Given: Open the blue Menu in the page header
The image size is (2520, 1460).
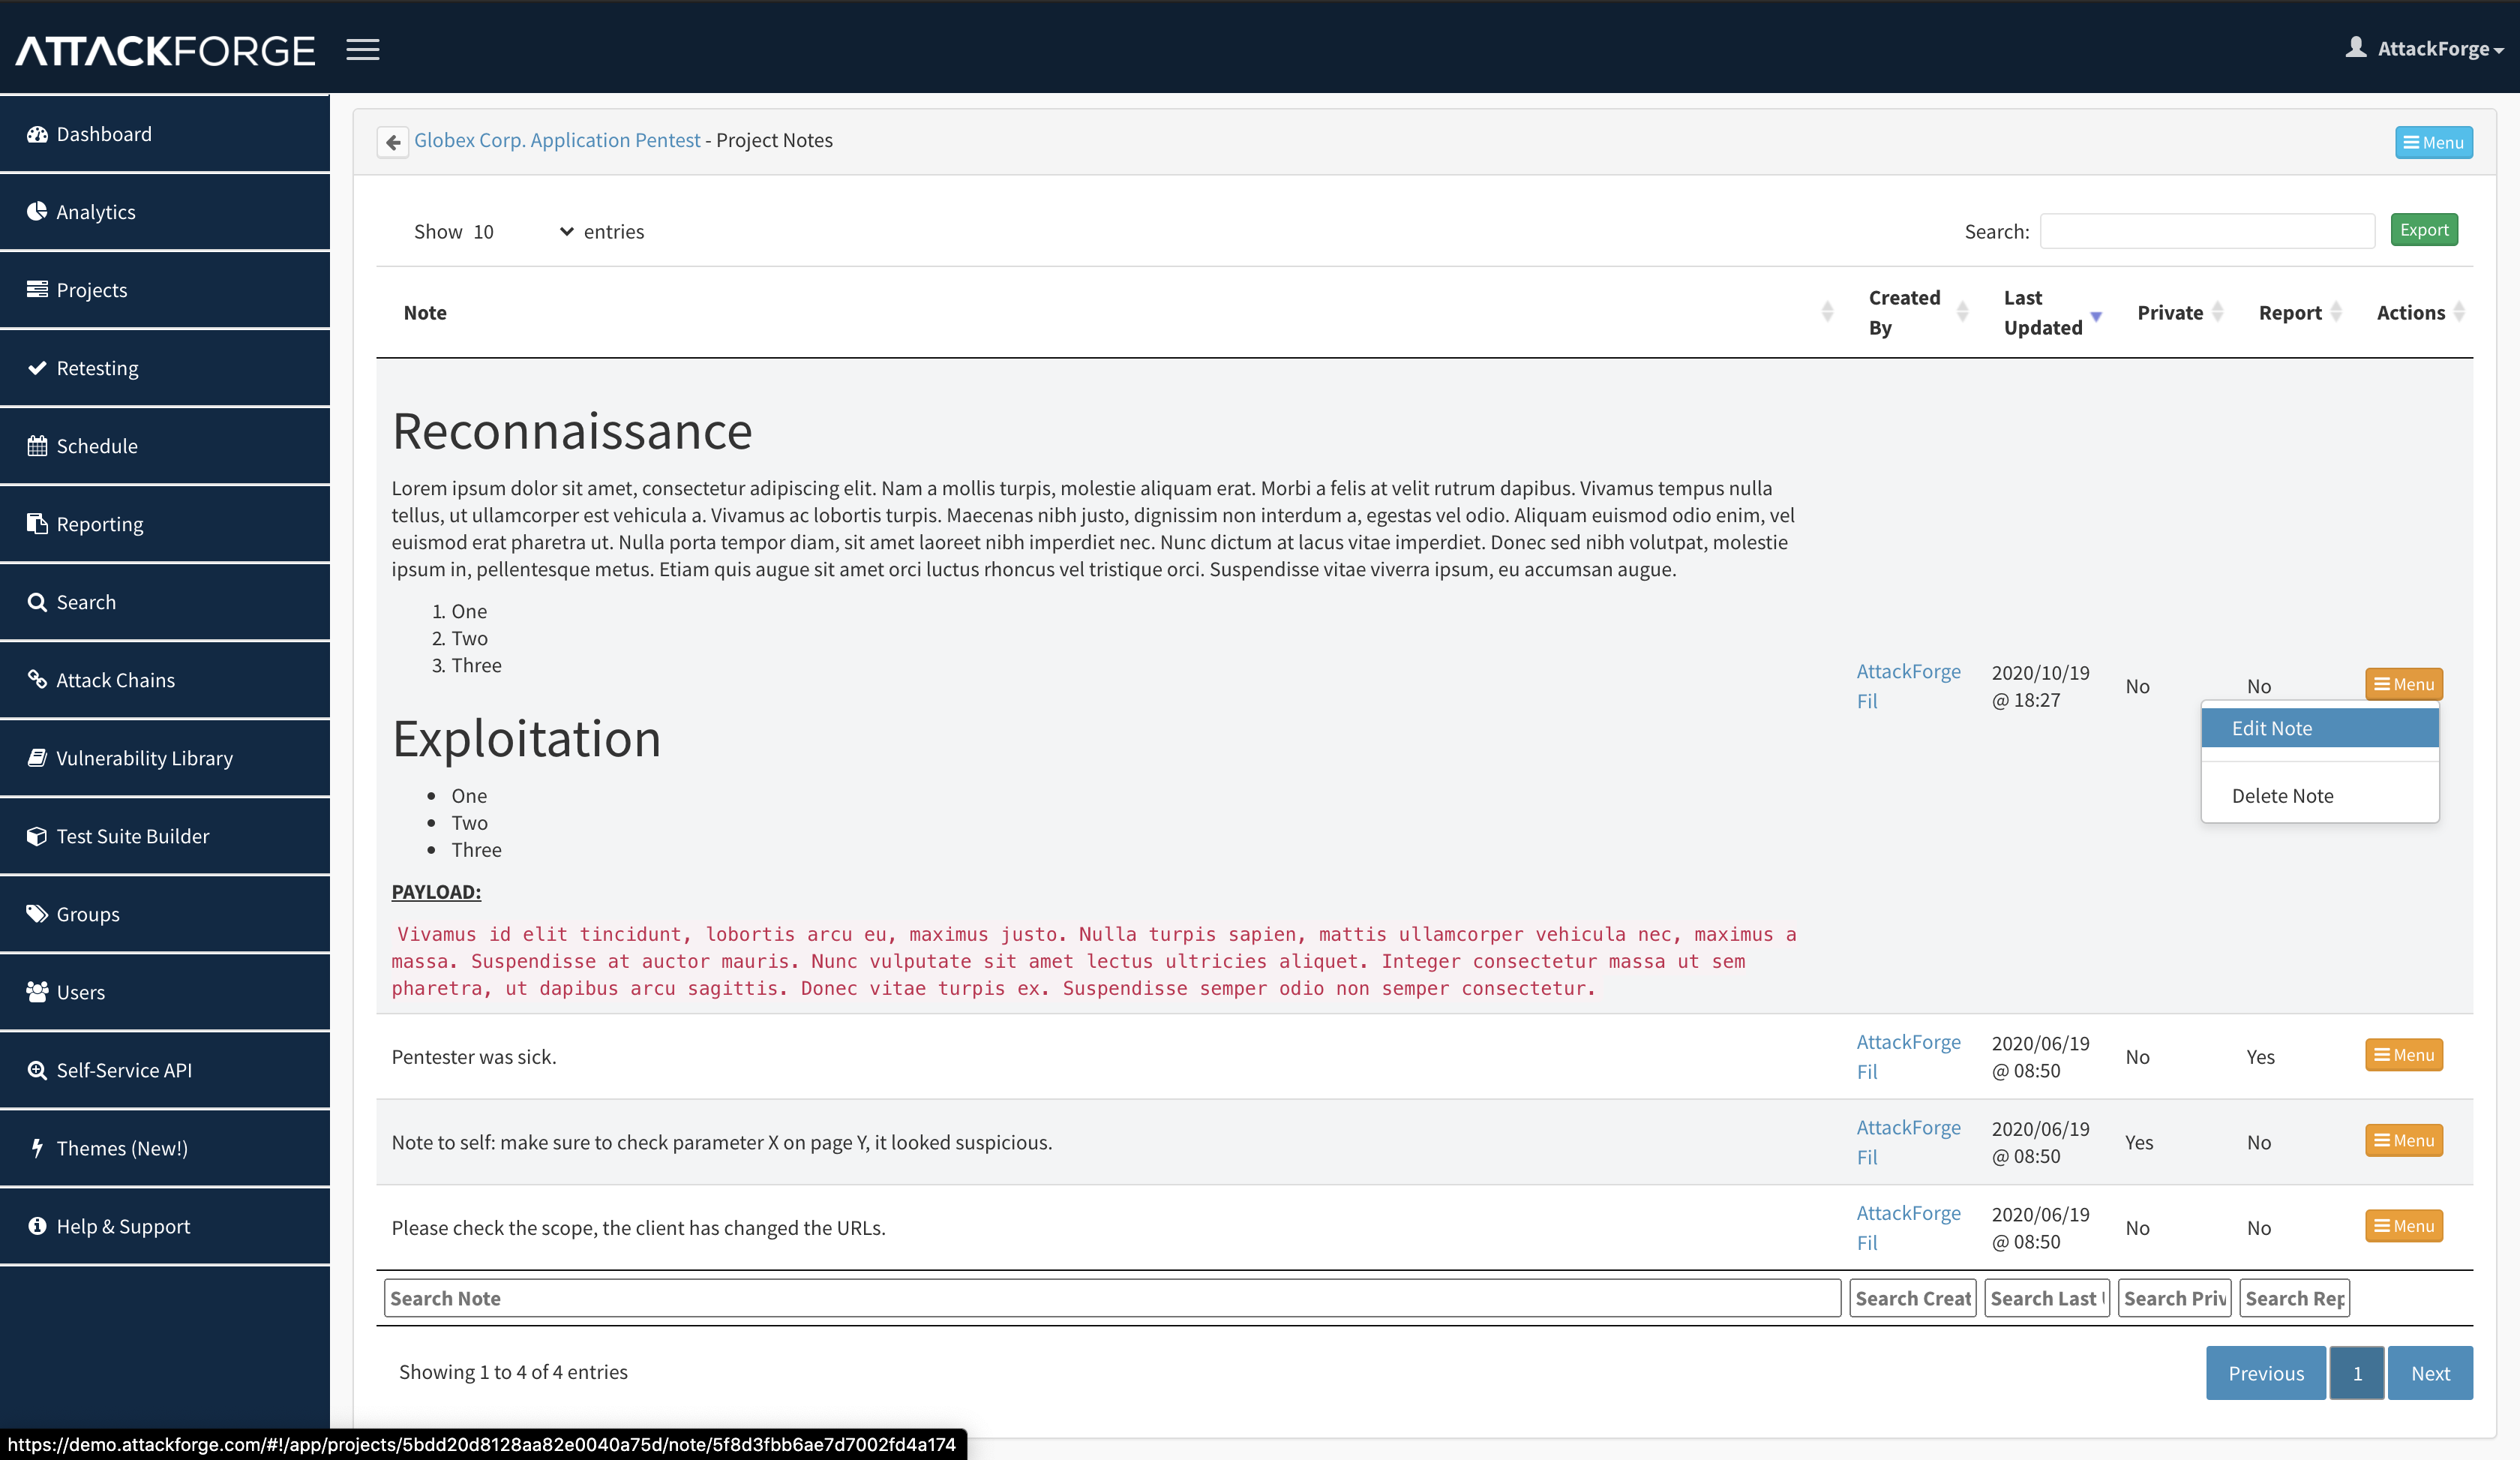Looking at the screenshot, I should [x=2433, y=142].
